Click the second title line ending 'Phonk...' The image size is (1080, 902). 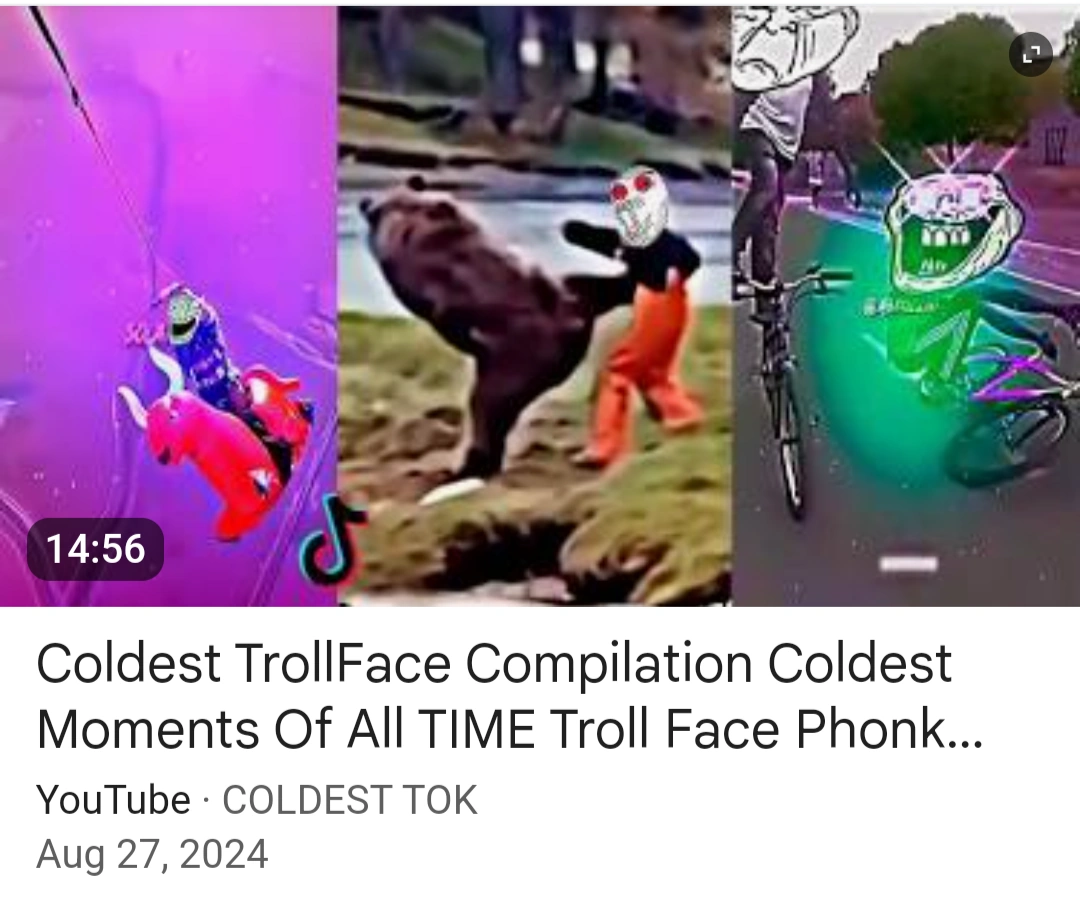click(x=510, y=728)
